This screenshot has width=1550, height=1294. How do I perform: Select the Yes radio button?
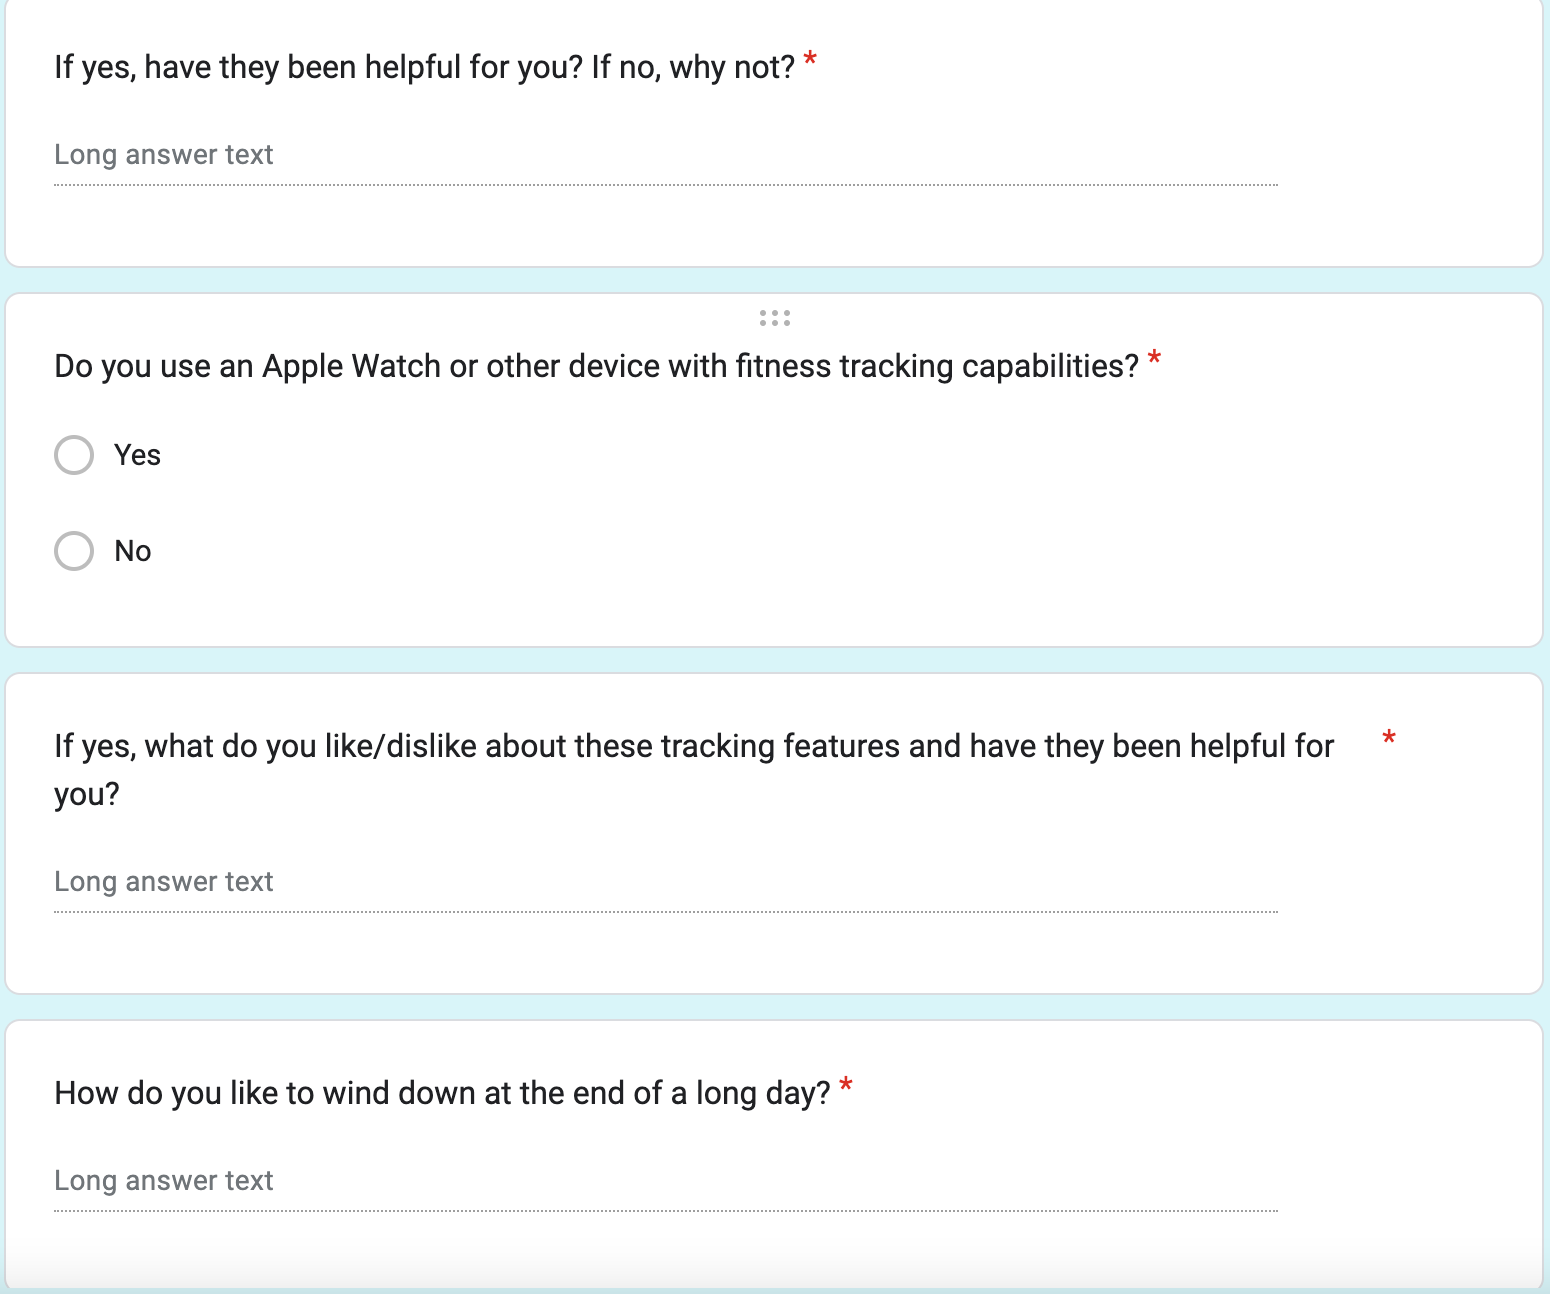coord(74,455)
